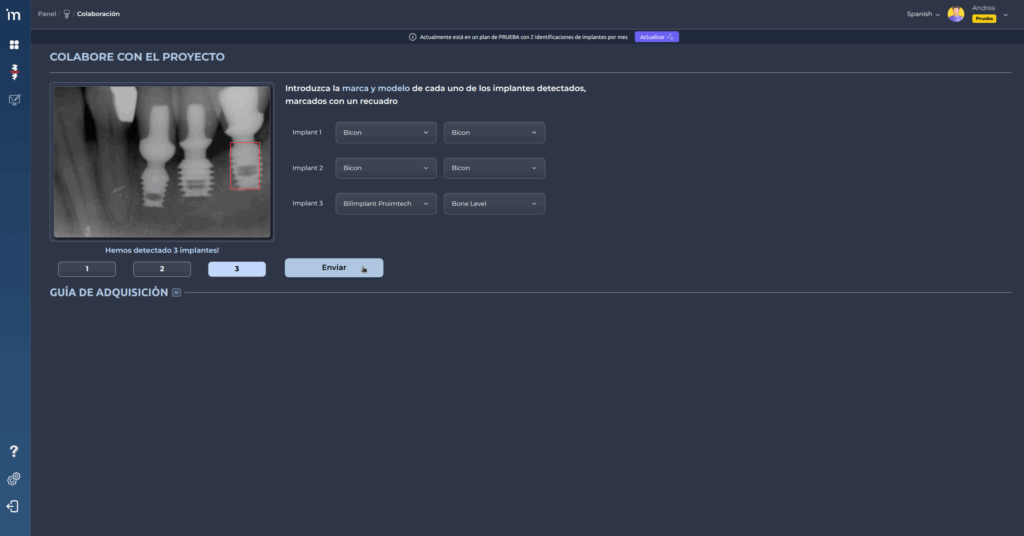Click the Actualizar upgrade button
This screenshot has width=1024, height=536.
click(656, 37)
